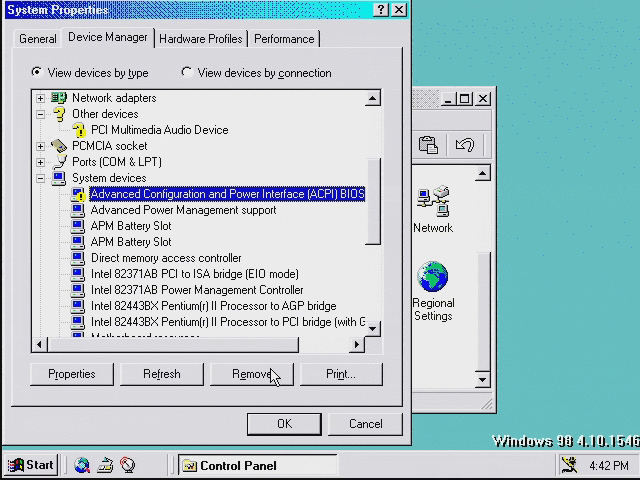
Task: Select Advanced Power Management support text
Action: [x=183, y=210]
